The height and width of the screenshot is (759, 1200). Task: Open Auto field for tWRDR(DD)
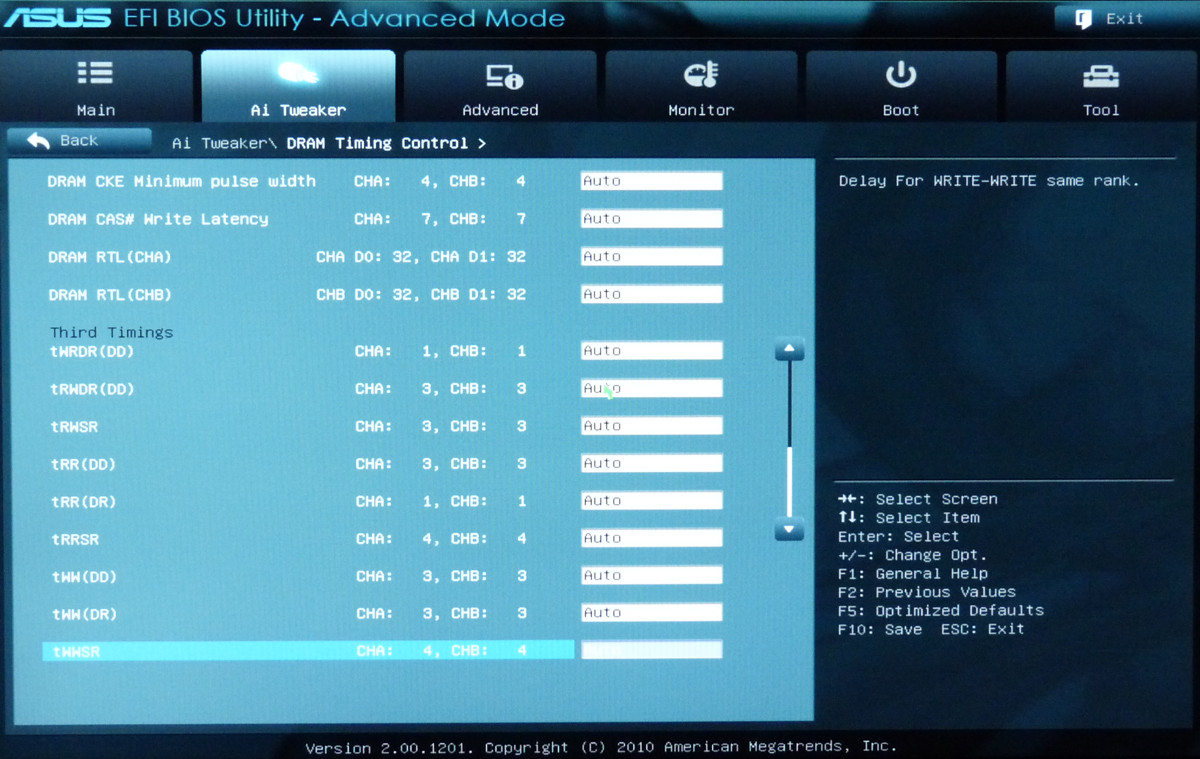click(651, 351)
